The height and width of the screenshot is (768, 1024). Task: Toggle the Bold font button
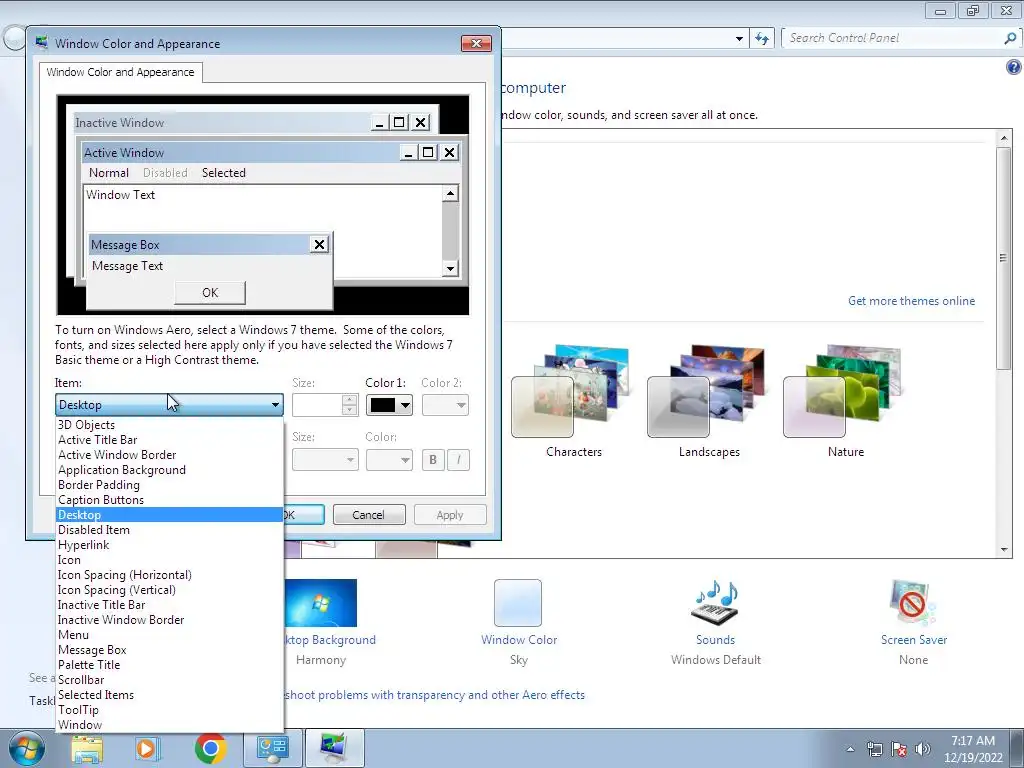[x=433, y=460]
